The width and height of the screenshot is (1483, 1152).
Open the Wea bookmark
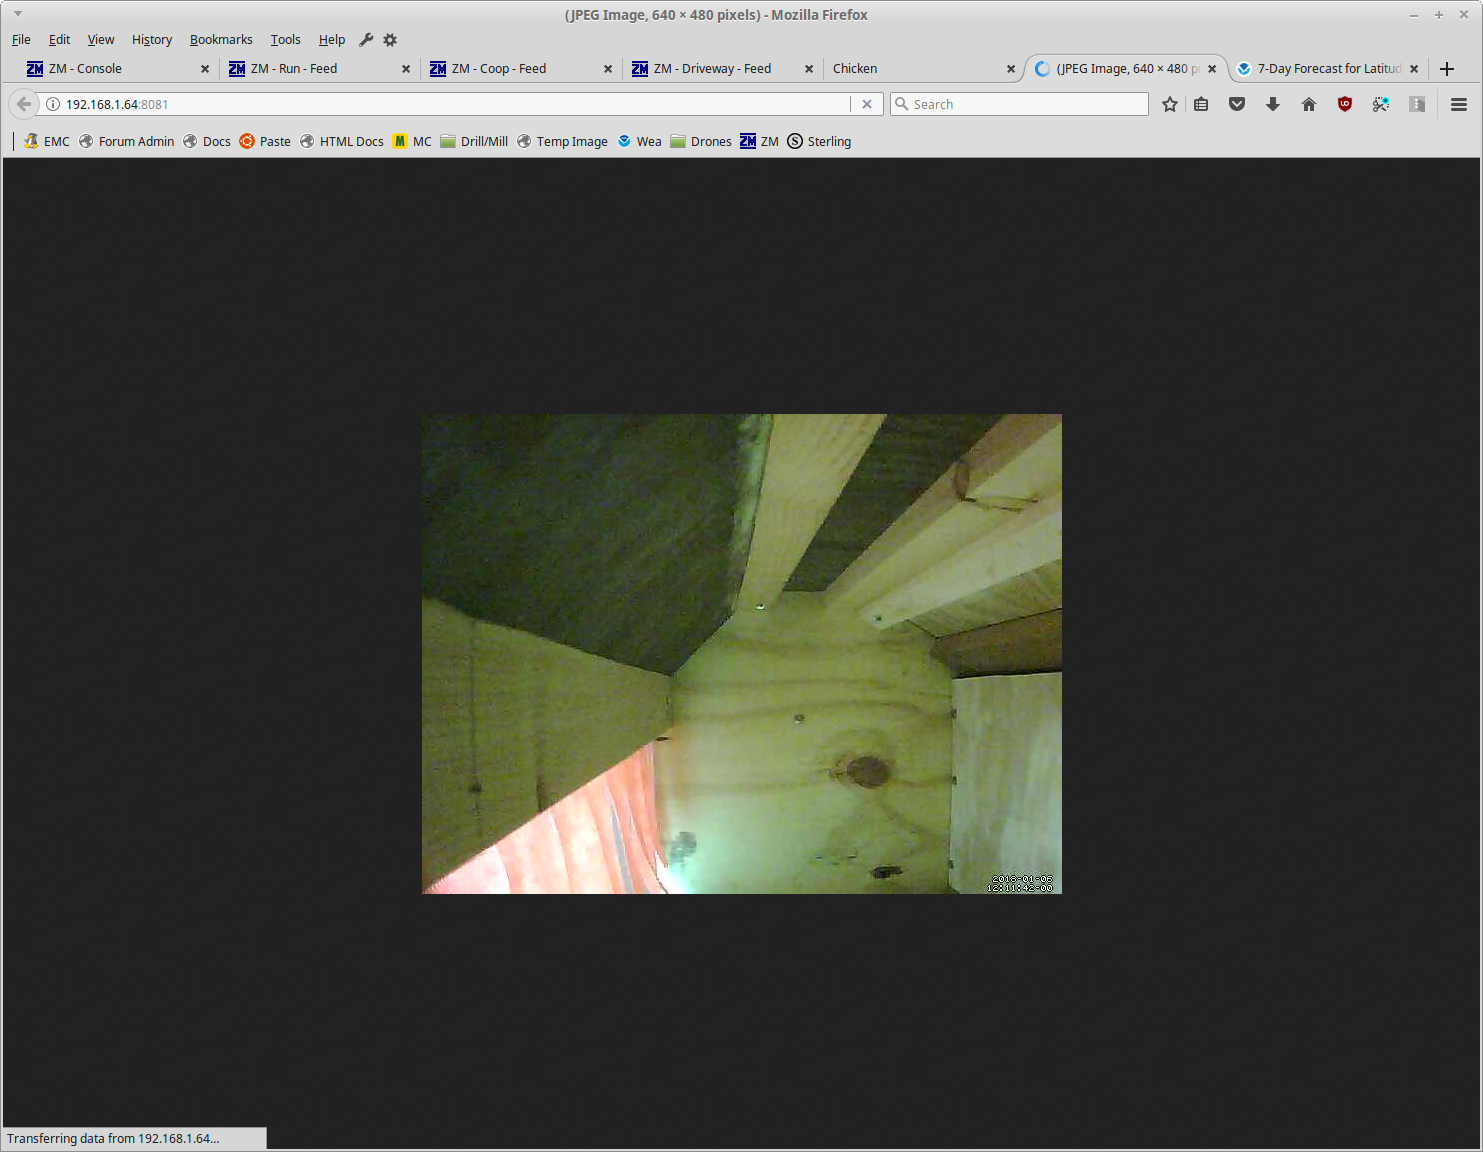[639, 141]
